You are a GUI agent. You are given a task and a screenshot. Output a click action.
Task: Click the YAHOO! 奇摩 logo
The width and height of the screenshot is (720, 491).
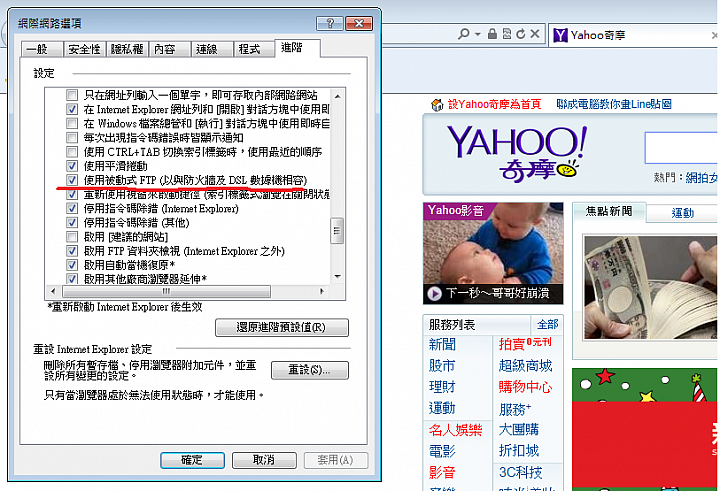click(516, 152)
